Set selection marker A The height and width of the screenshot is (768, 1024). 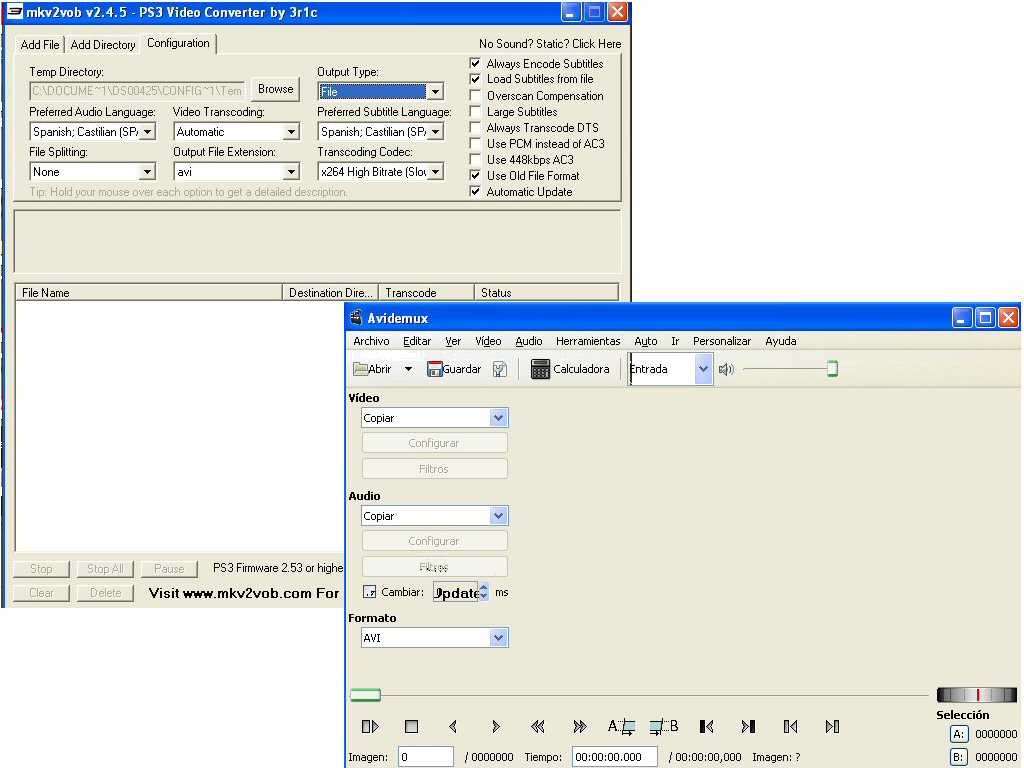[621, 726]
